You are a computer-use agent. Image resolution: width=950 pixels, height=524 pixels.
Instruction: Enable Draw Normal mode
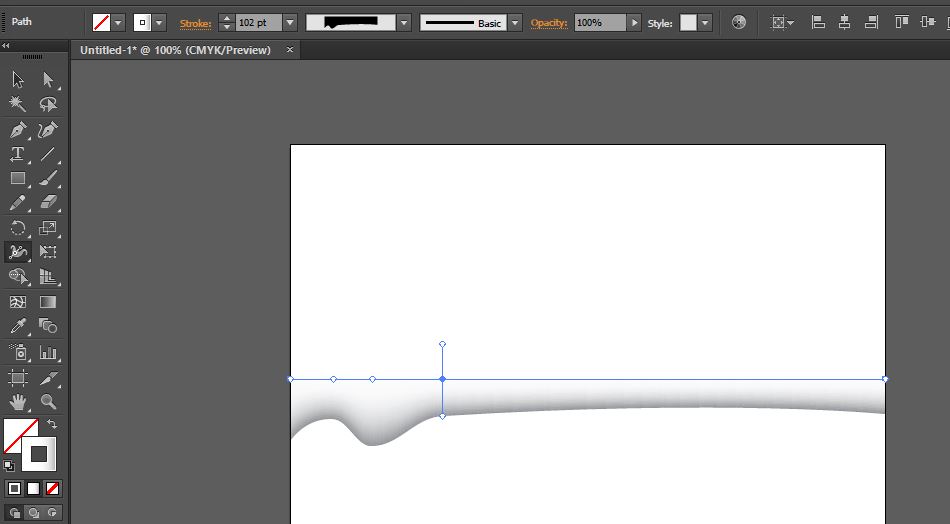[15, 512]
